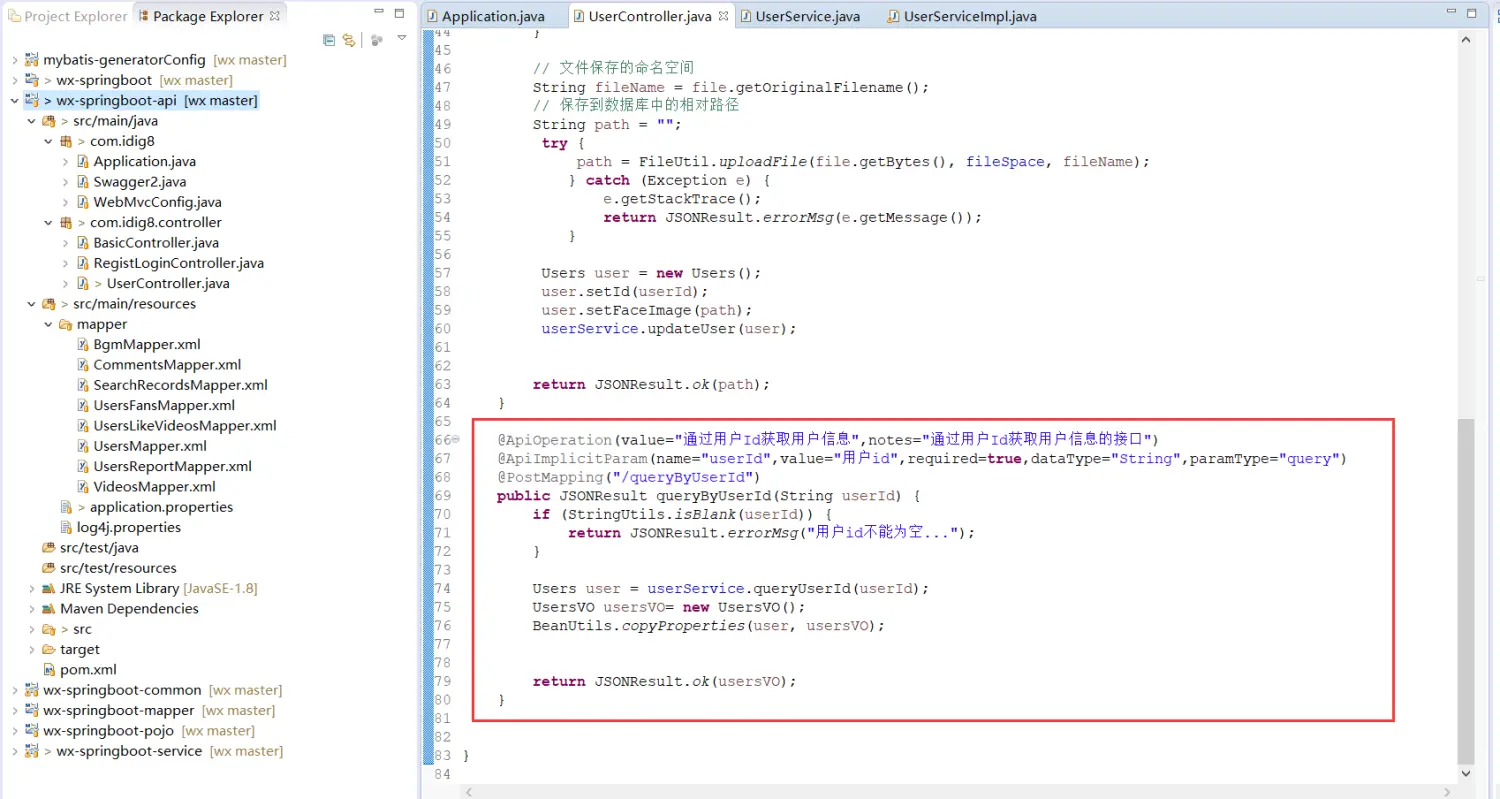Click the wx-springboot-pojo project icon
Viewport: 1500px width, 799px height.
pyautogui.click(x=32, y=731)
